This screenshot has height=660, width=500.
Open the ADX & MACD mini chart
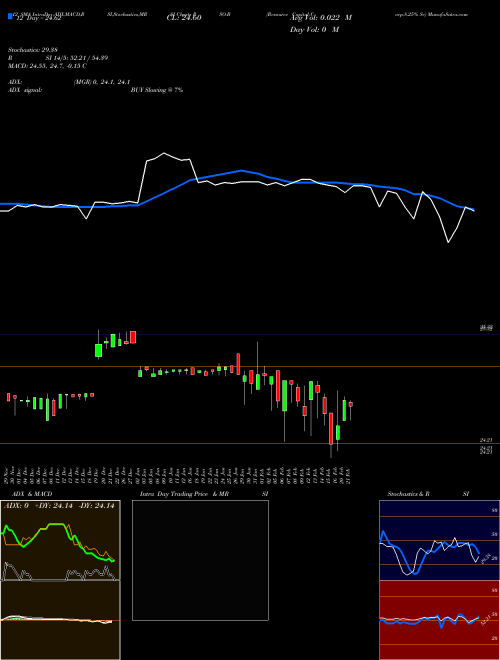[x=61, y=580]
